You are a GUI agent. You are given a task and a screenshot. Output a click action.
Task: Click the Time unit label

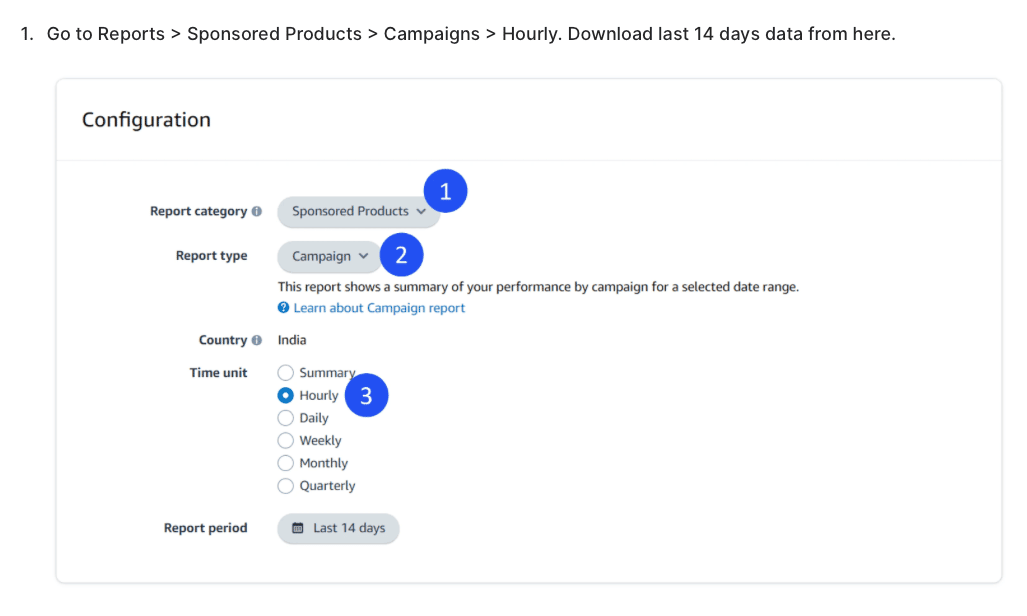pyautogui.click(x=219, y=372)
